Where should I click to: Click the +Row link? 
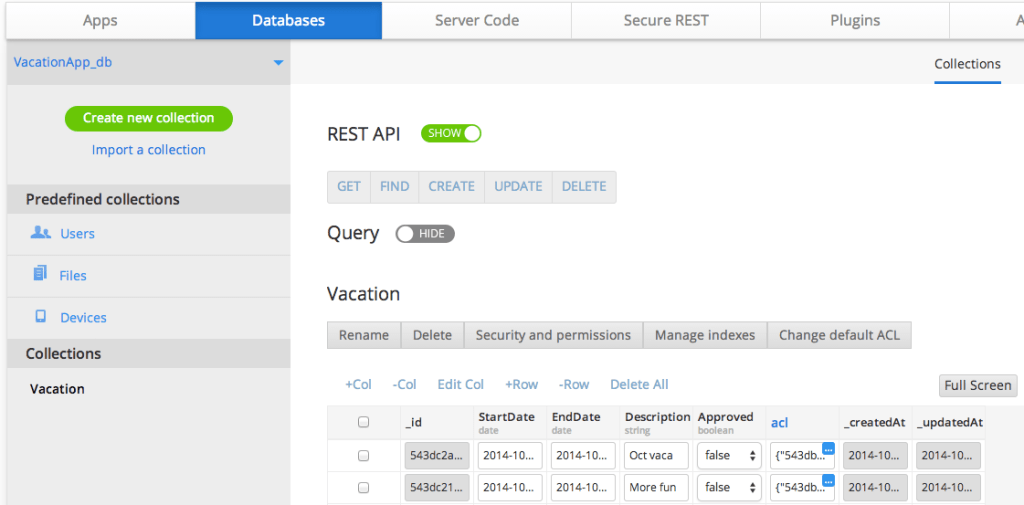point(521,385)
